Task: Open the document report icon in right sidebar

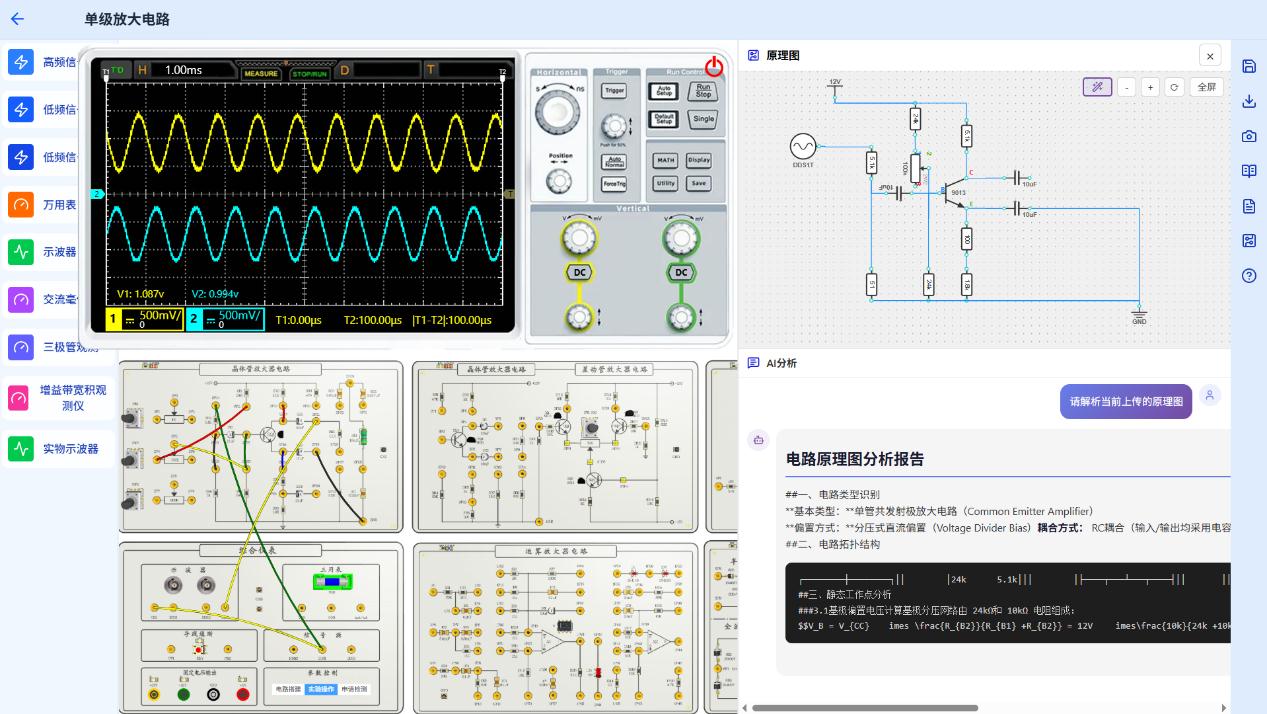Action: (1248, 206)
